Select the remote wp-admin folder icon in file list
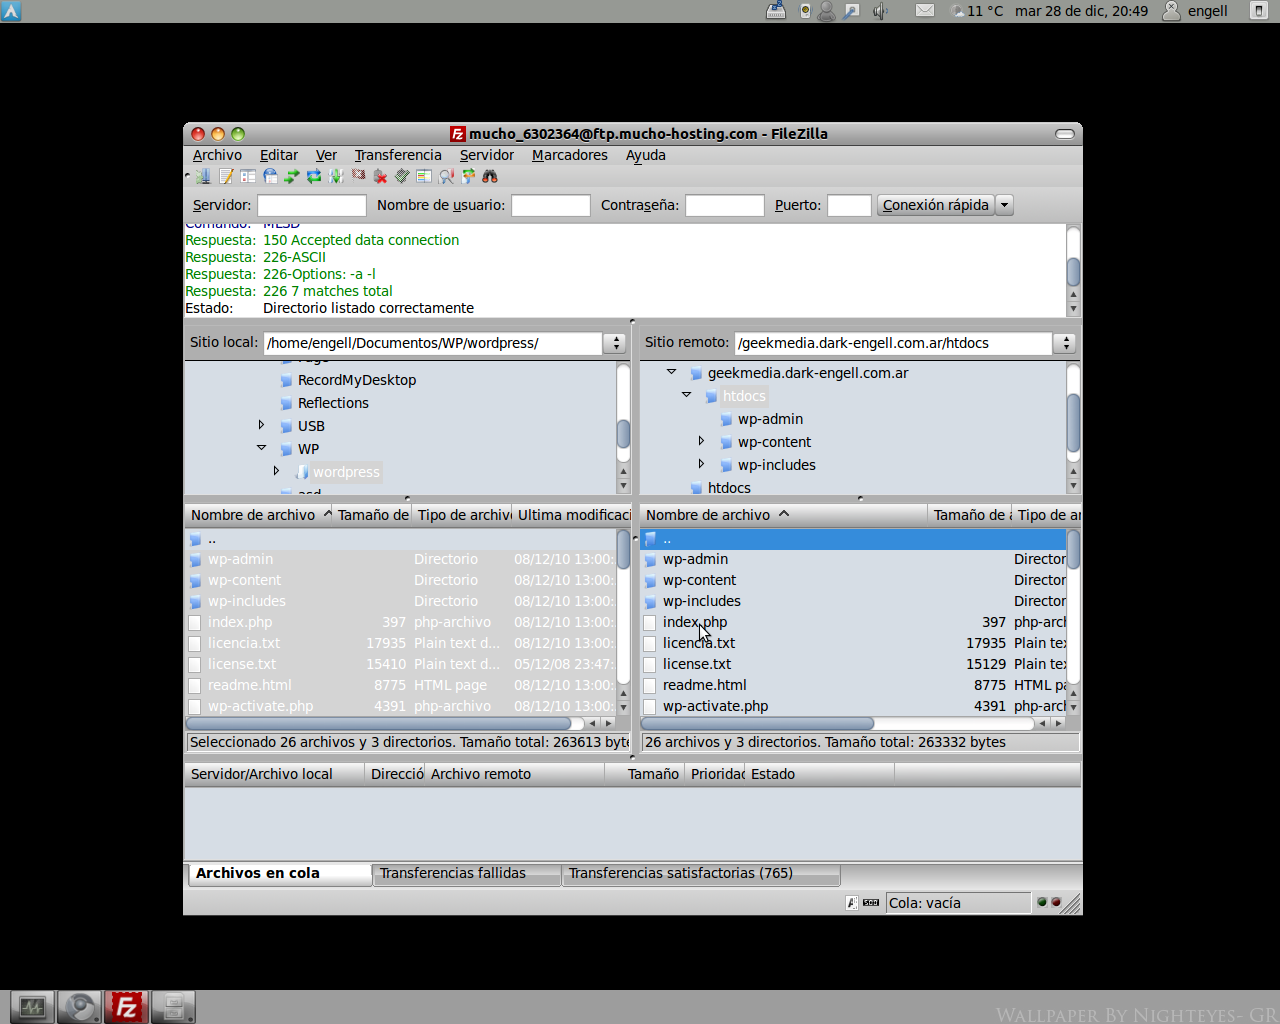Screen dimensions: 1280x1024 tap(650, 560)
